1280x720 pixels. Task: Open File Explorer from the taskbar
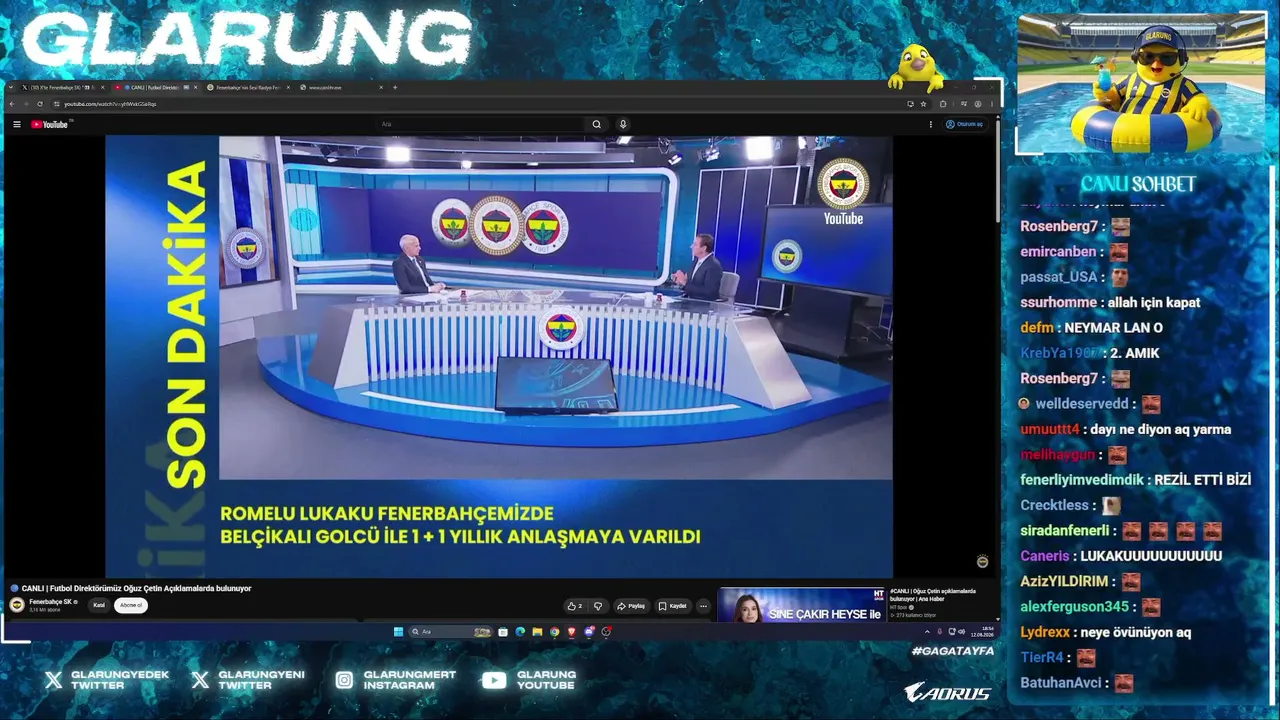point(537,632)
